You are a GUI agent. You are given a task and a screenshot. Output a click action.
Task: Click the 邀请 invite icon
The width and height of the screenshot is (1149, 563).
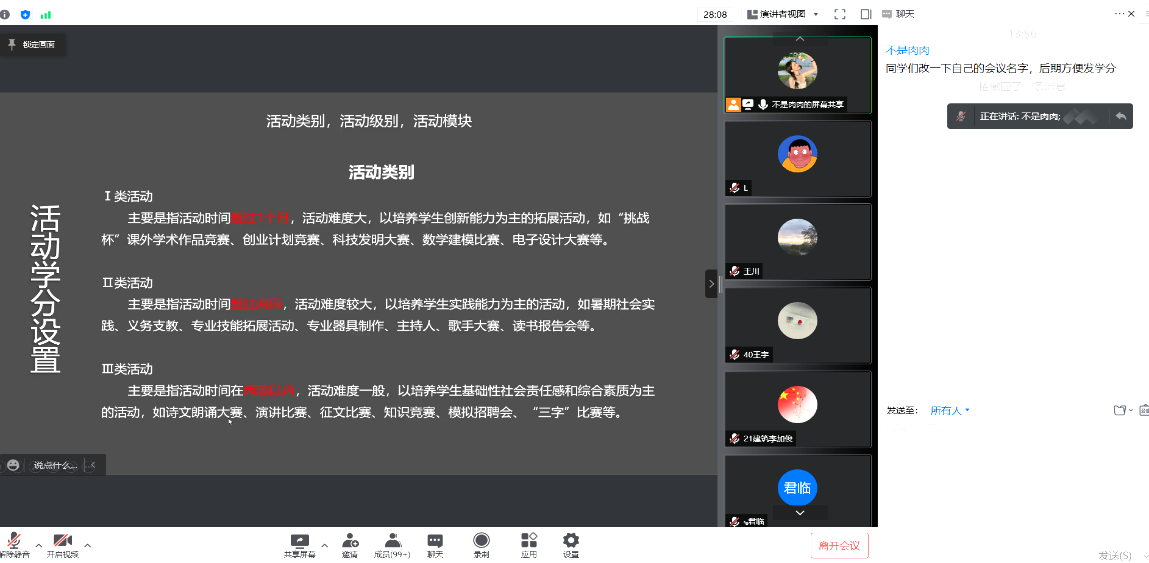pyautogui.click(x=350, y=541)
